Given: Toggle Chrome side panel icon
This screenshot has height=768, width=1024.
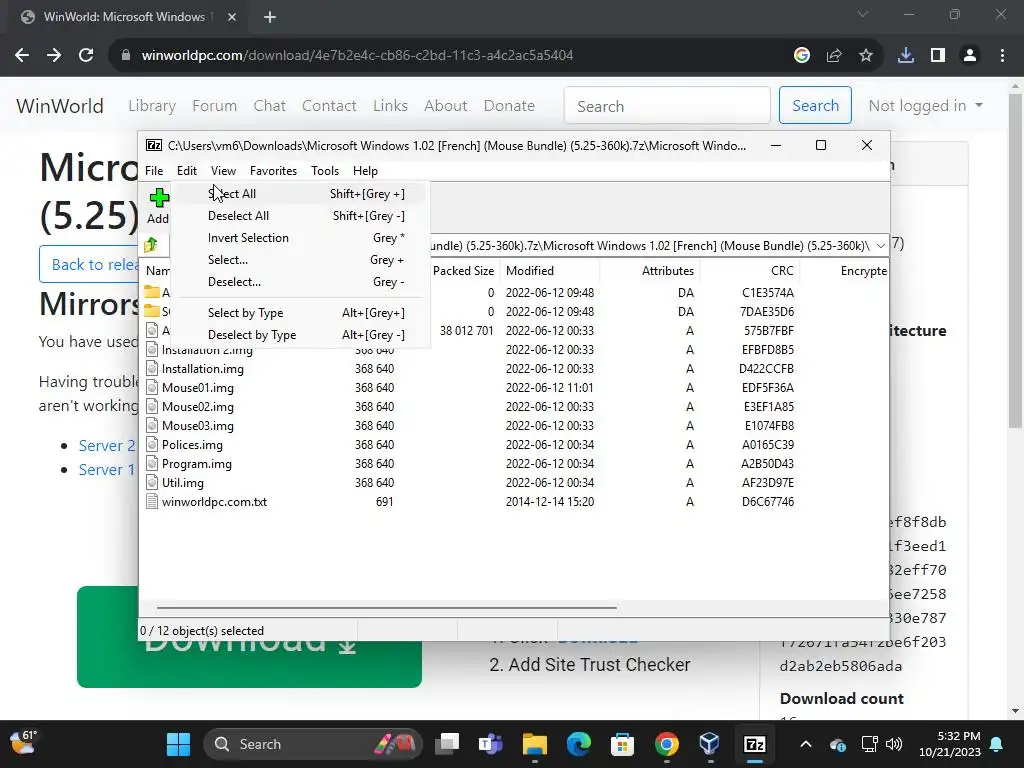Looking at the screenshot, I should click(x=938, y=56).
